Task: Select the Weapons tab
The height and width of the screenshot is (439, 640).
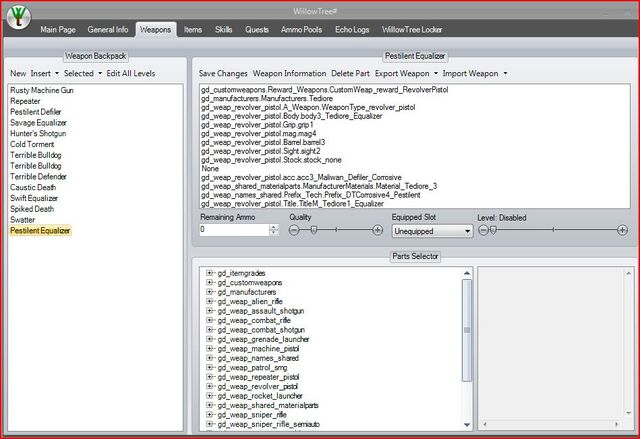Action: pos(156,29)
